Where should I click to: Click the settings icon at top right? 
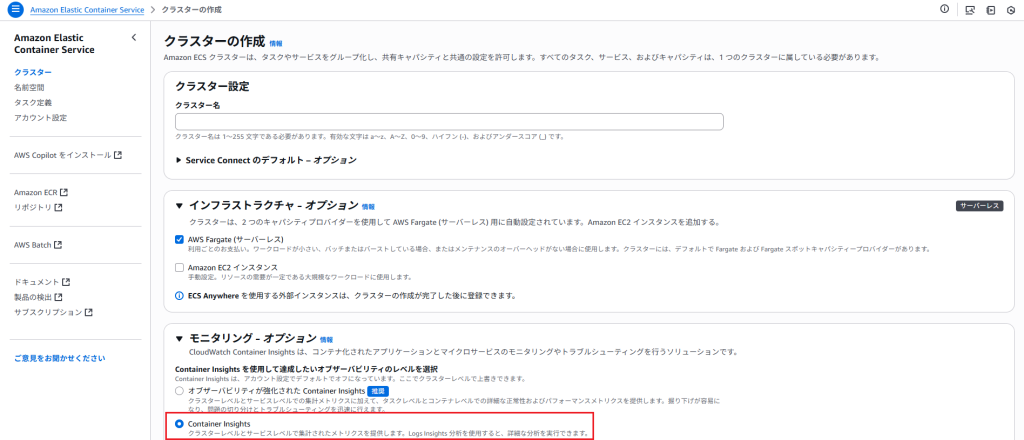pyautogui.click(x=1011, y=10)
